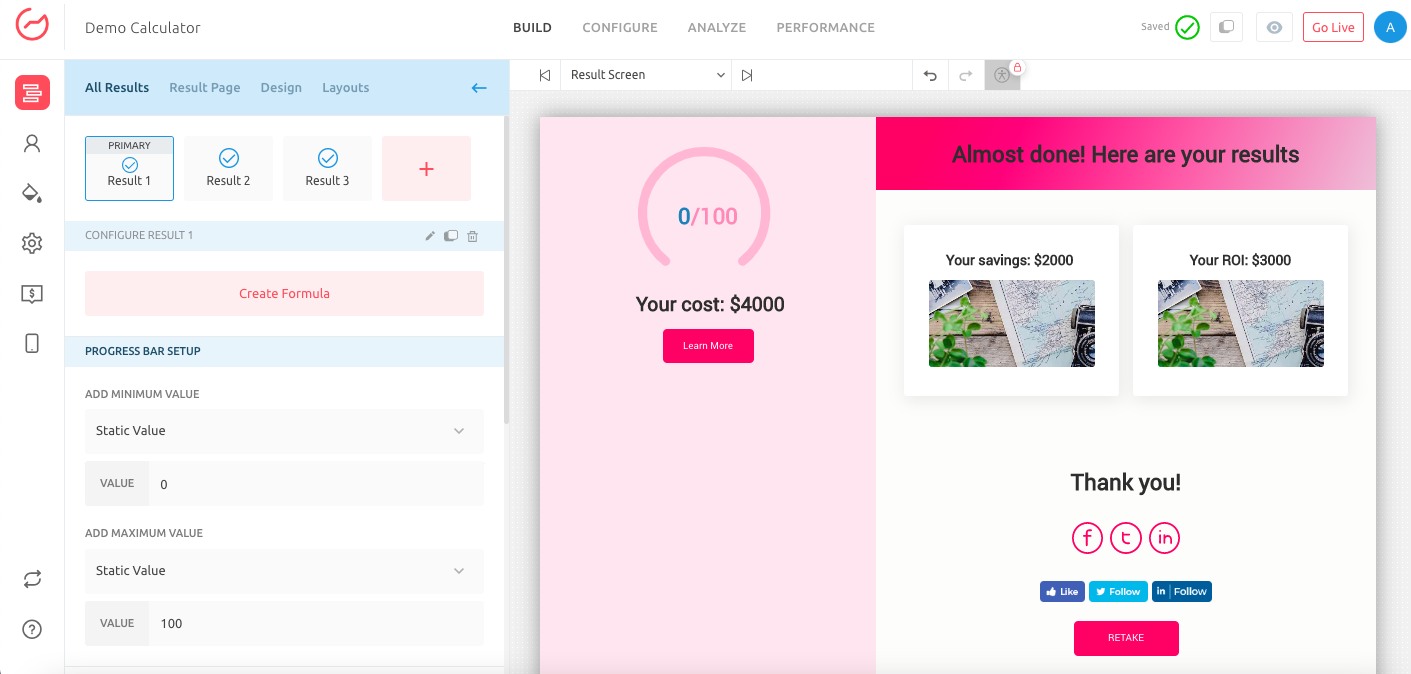
Task: Select the Result 2 card
Action: (228, 168)
